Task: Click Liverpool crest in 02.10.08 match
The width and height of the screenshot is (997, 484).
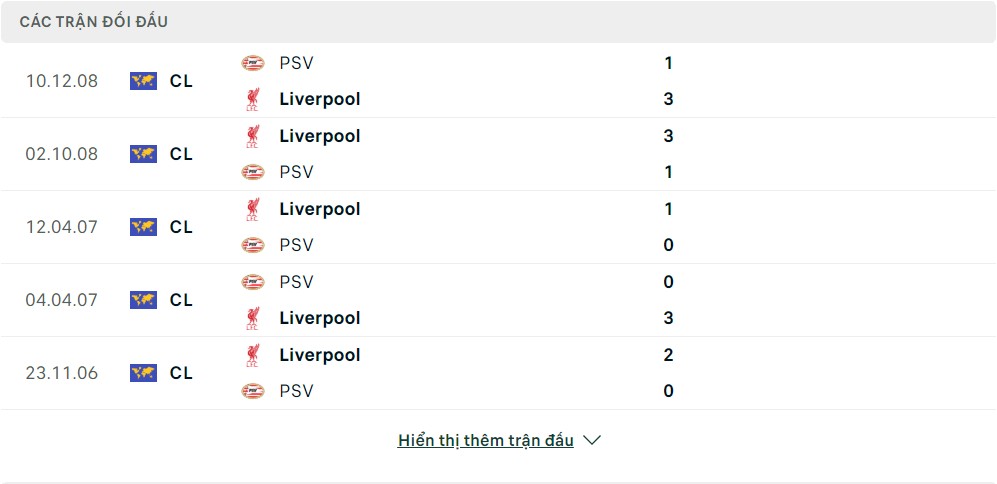Action: click(x=252, y=136)
